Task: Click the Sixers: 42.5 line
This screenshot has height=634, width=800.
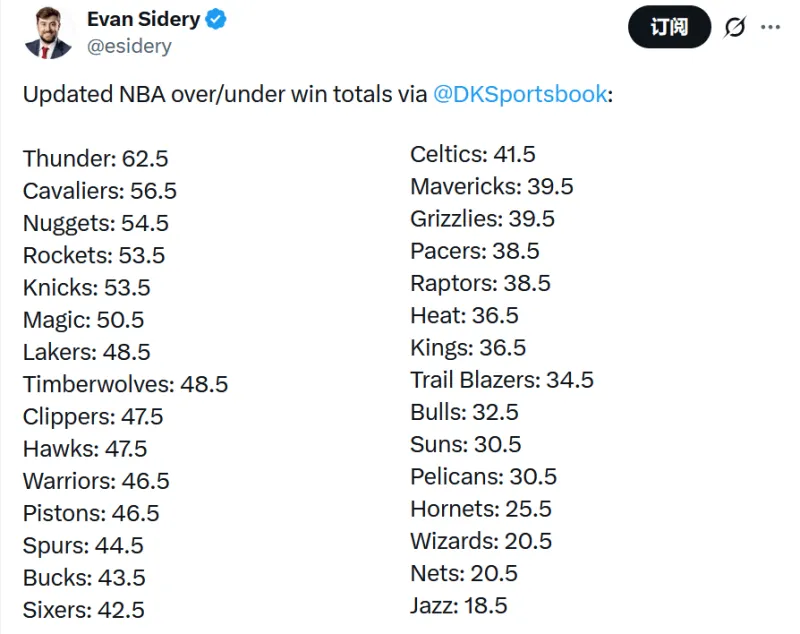Action: (x=83, y=610)
